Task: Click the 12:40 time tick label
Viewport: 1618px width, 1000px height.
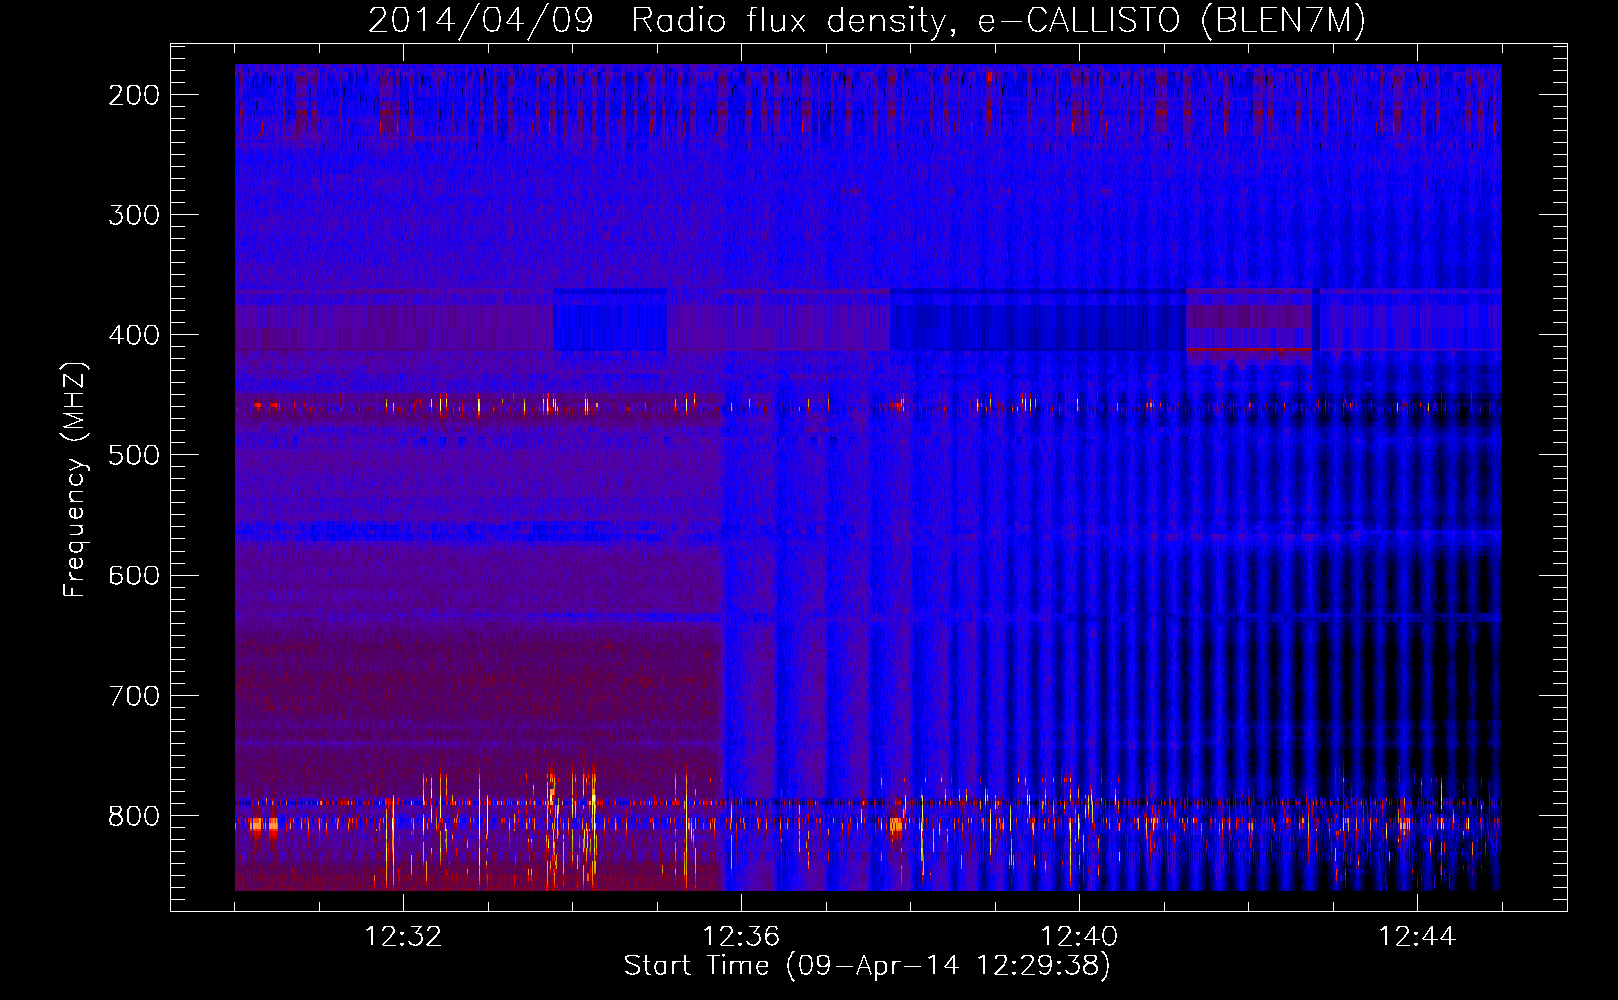Action: [x=1079, y=937]
